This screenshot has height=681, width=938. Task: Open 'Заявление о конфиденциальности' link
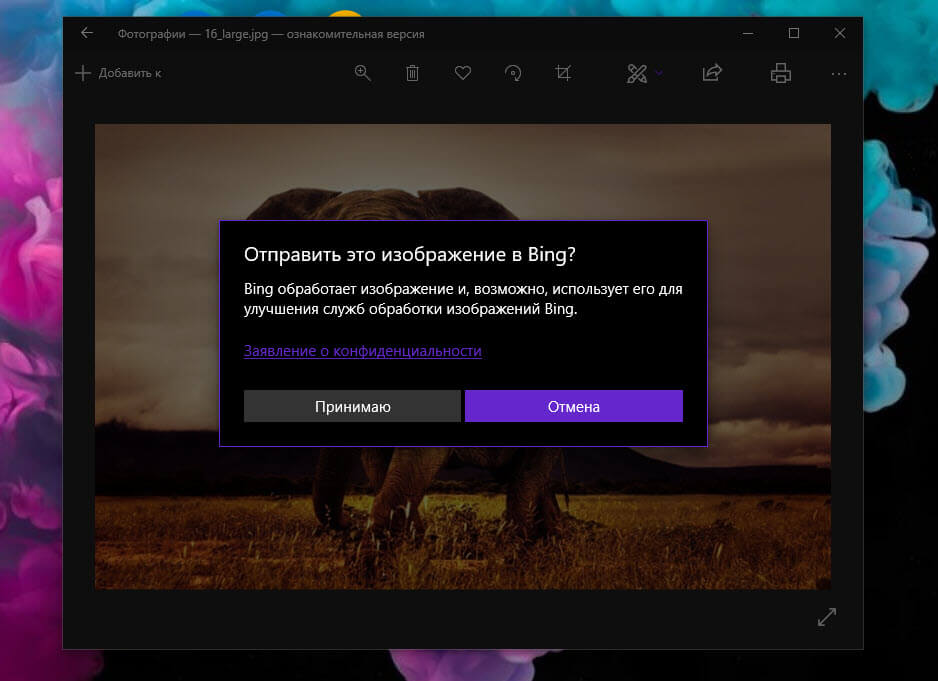[363, 351]
